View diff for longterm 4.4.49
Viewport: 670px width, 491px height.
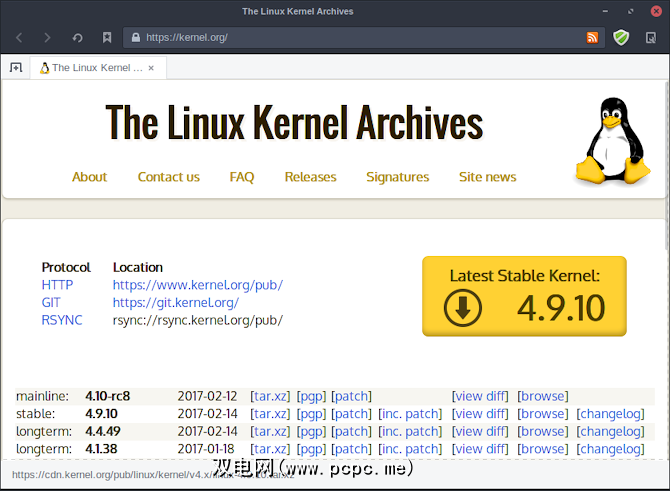tap(480, 431)
